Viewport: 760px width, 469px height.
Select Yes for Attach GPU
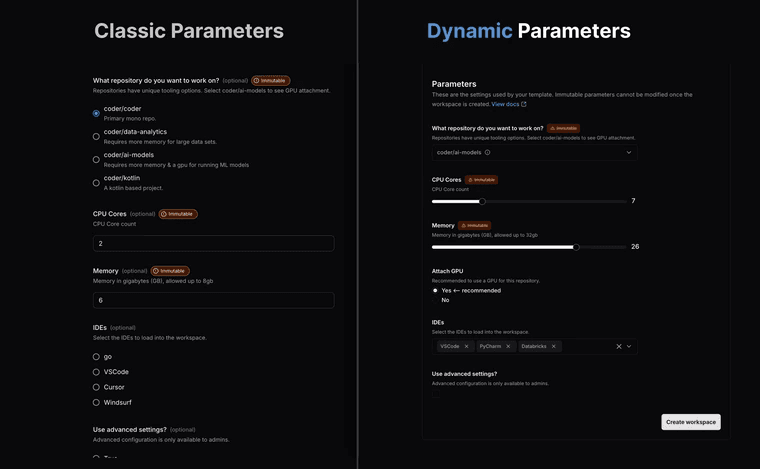(x=435, y=291)
